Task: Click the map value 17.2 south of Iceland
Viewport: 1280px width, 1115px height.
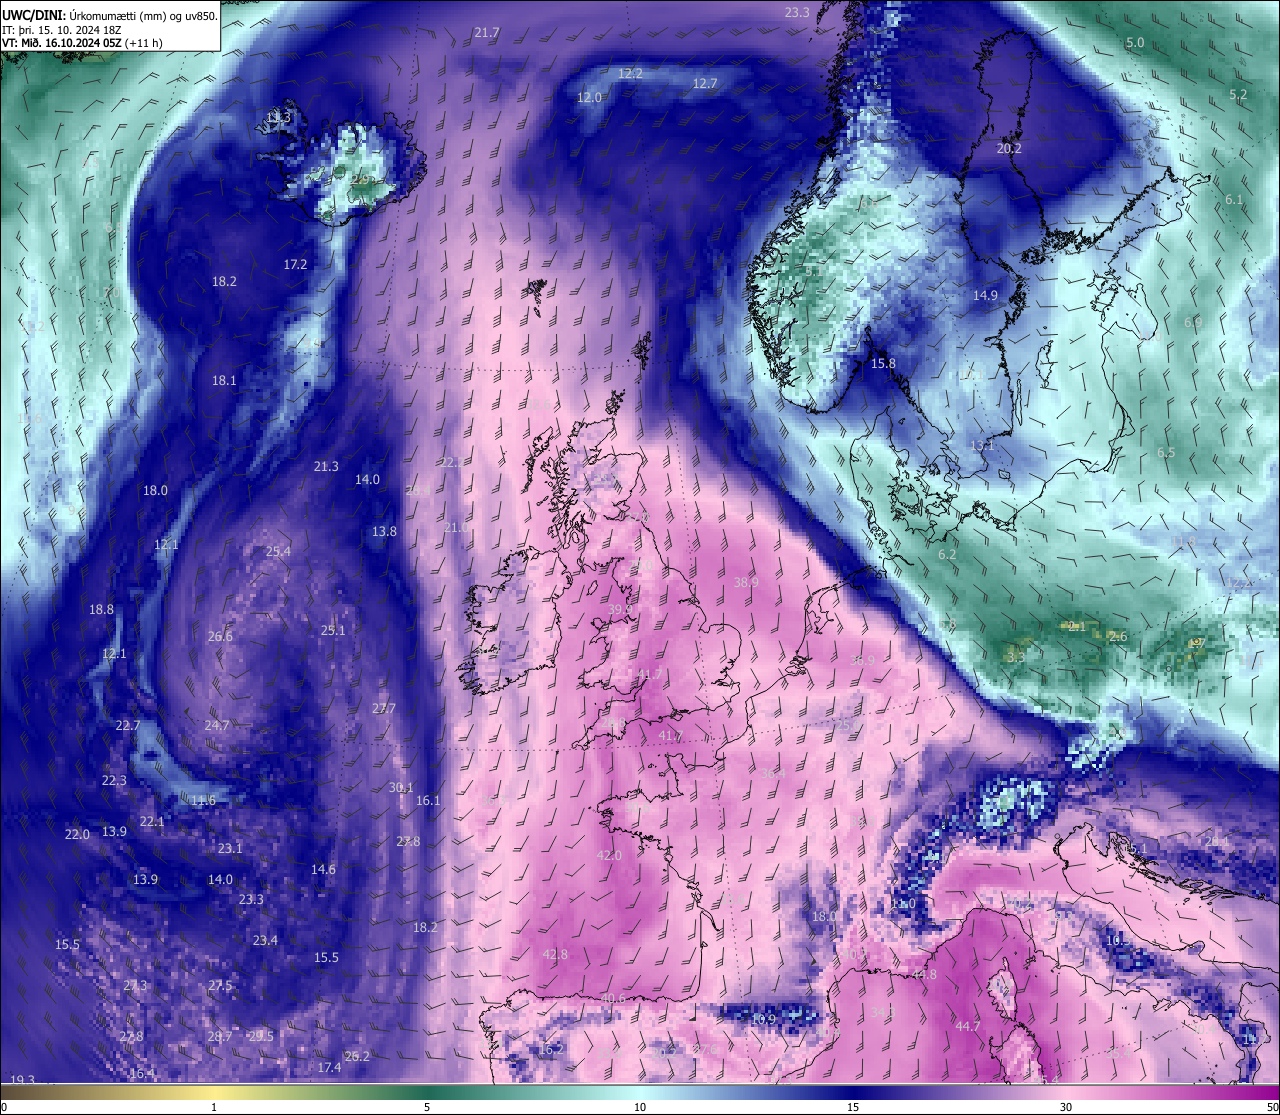Action: coord(295,265)
